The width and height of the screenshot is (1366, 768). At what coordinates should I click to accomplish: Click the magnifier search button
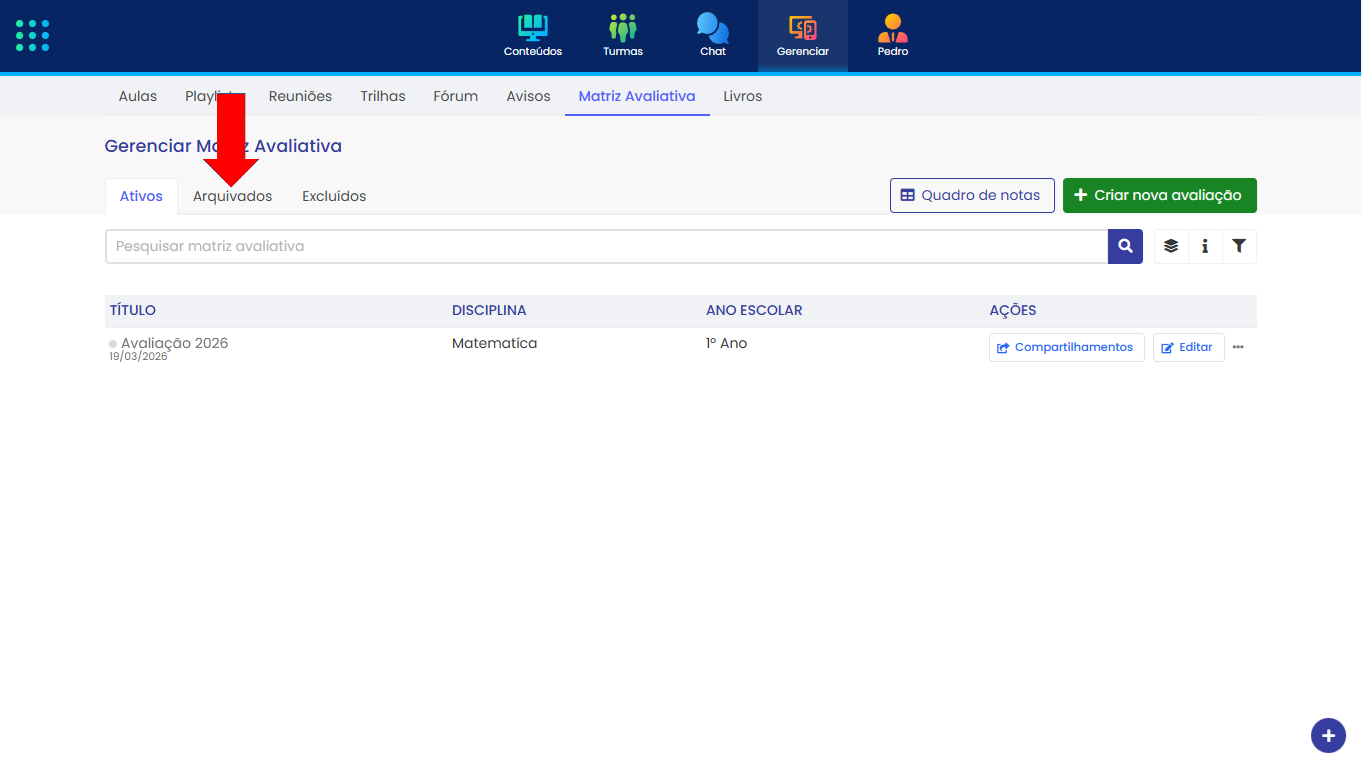[1125, 246]
